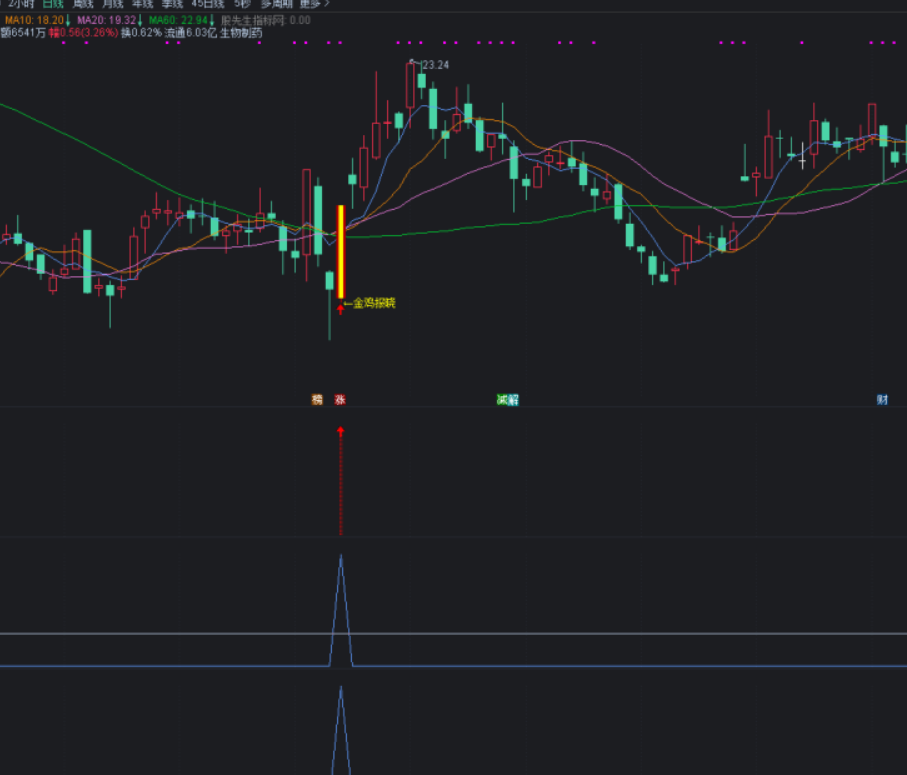
Task: Open the 多周期 multi-period view
Action: tap(275, 4)
